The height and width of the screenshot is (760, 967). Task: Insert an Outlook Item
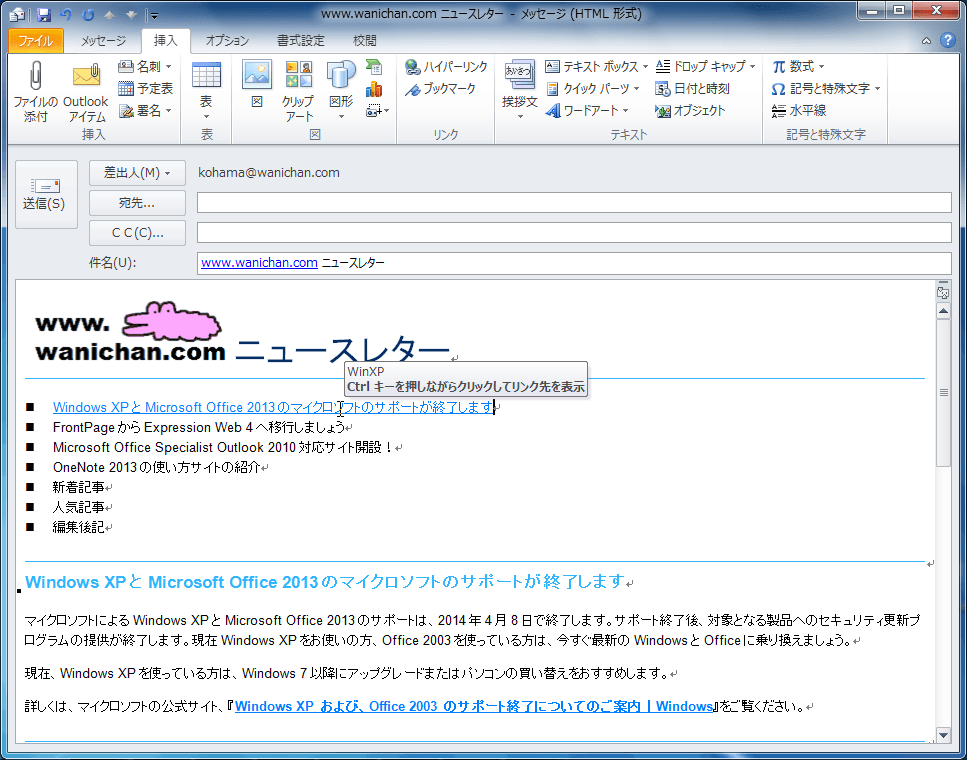[86, 91]
